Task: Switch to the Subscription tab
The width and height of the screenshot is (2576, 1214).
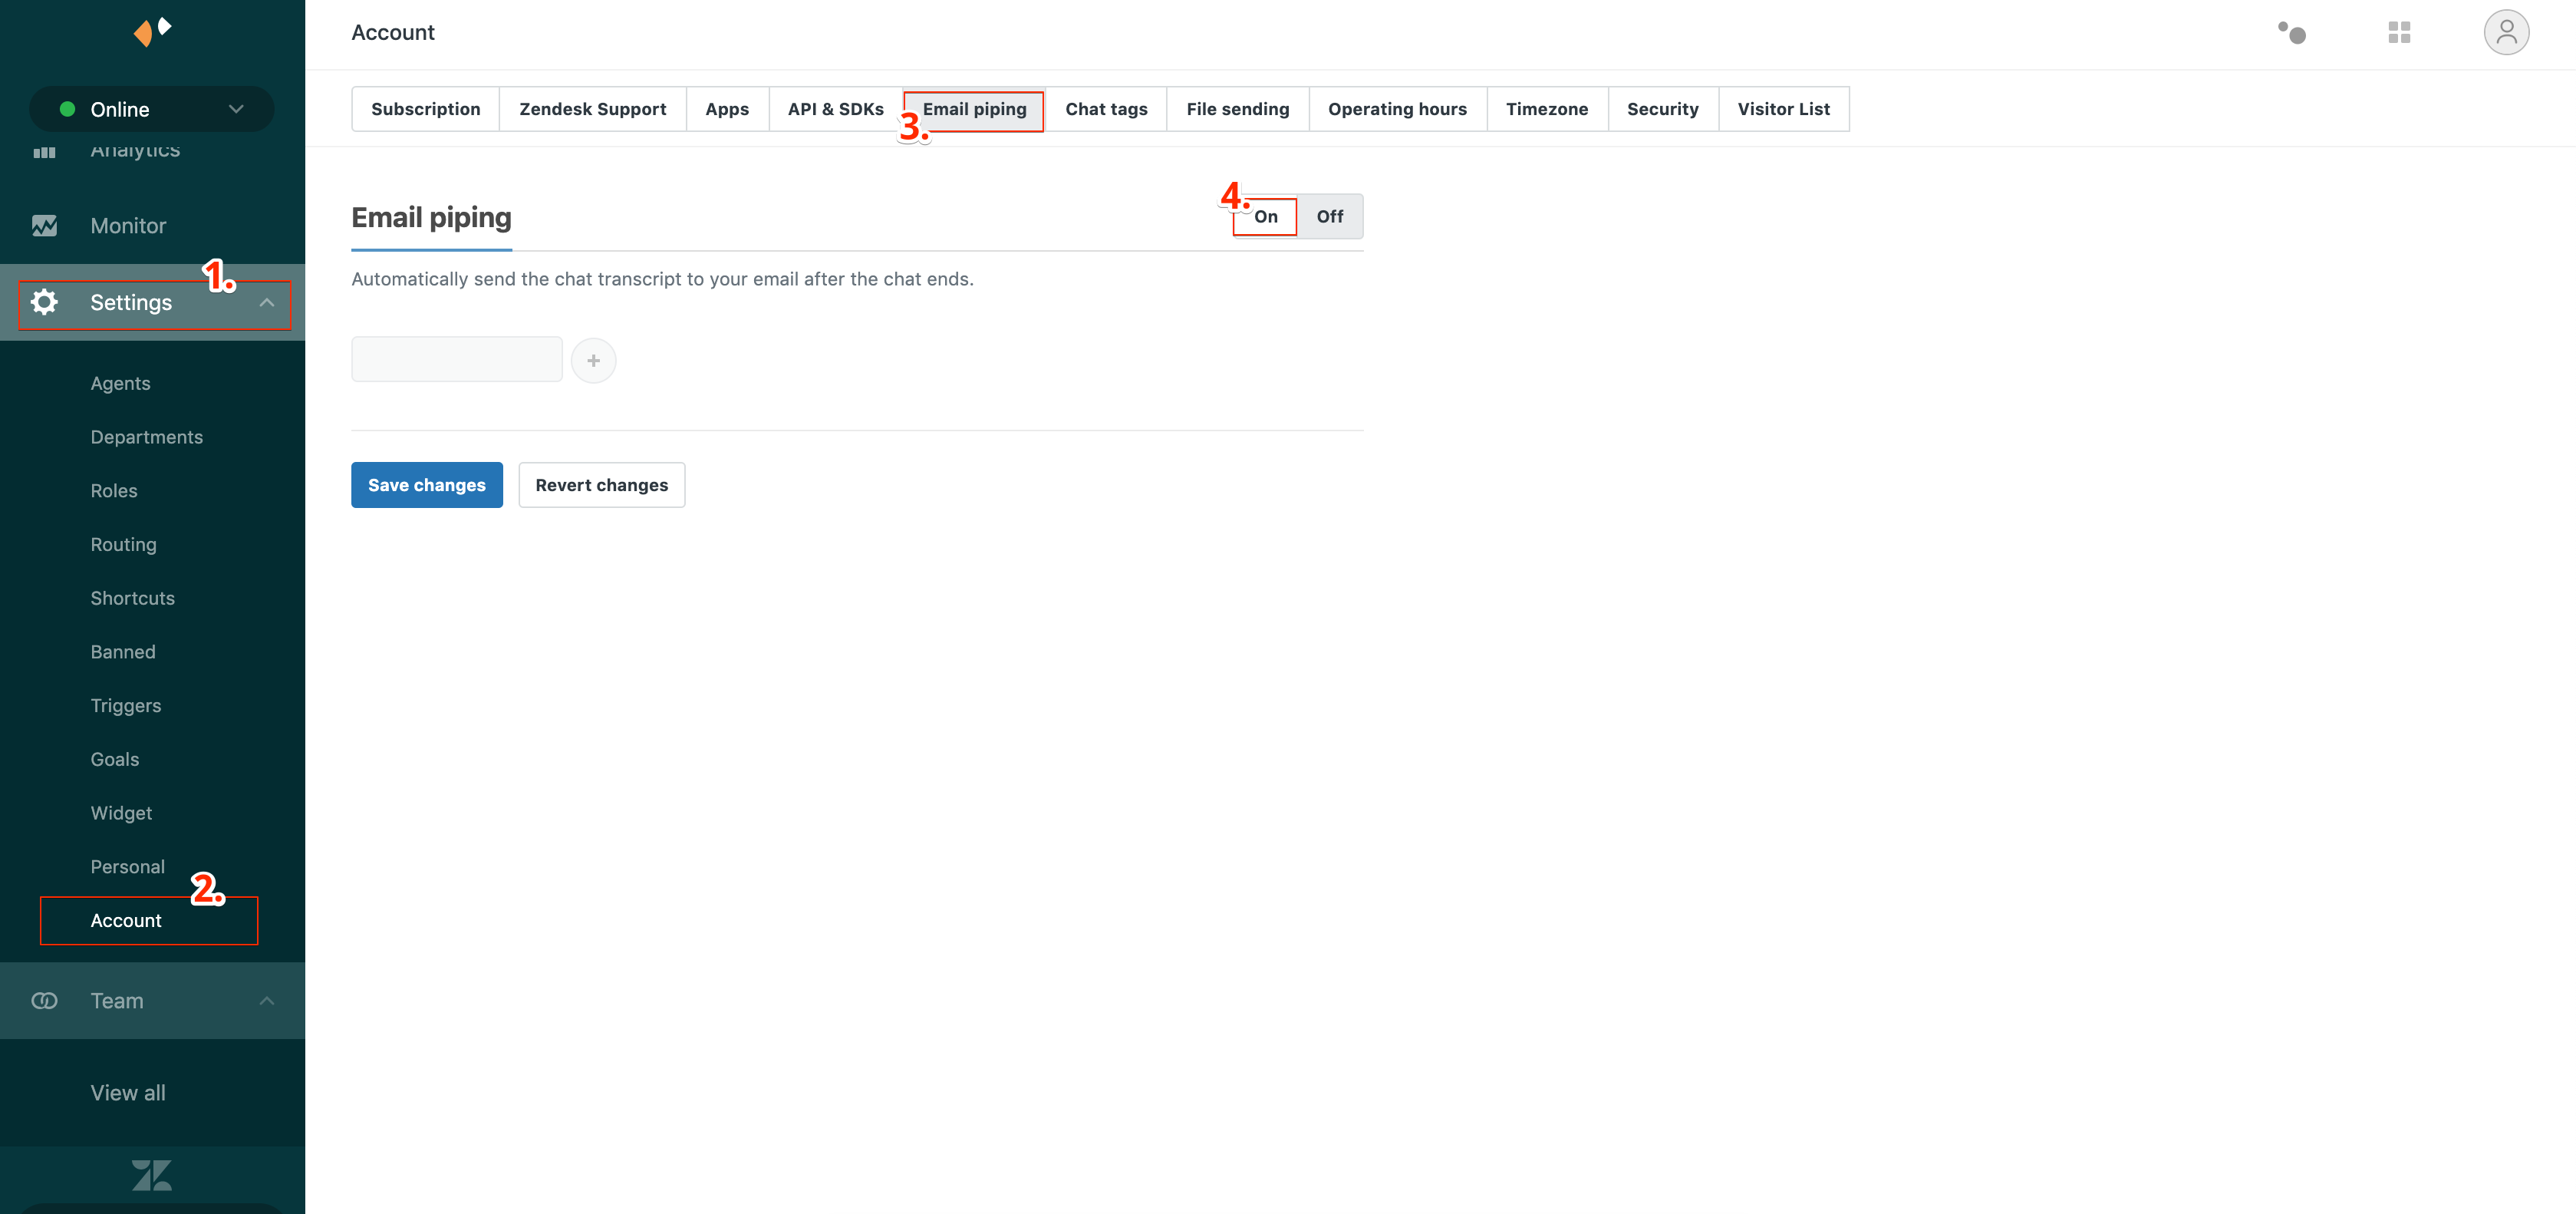Action: (426, 109)
